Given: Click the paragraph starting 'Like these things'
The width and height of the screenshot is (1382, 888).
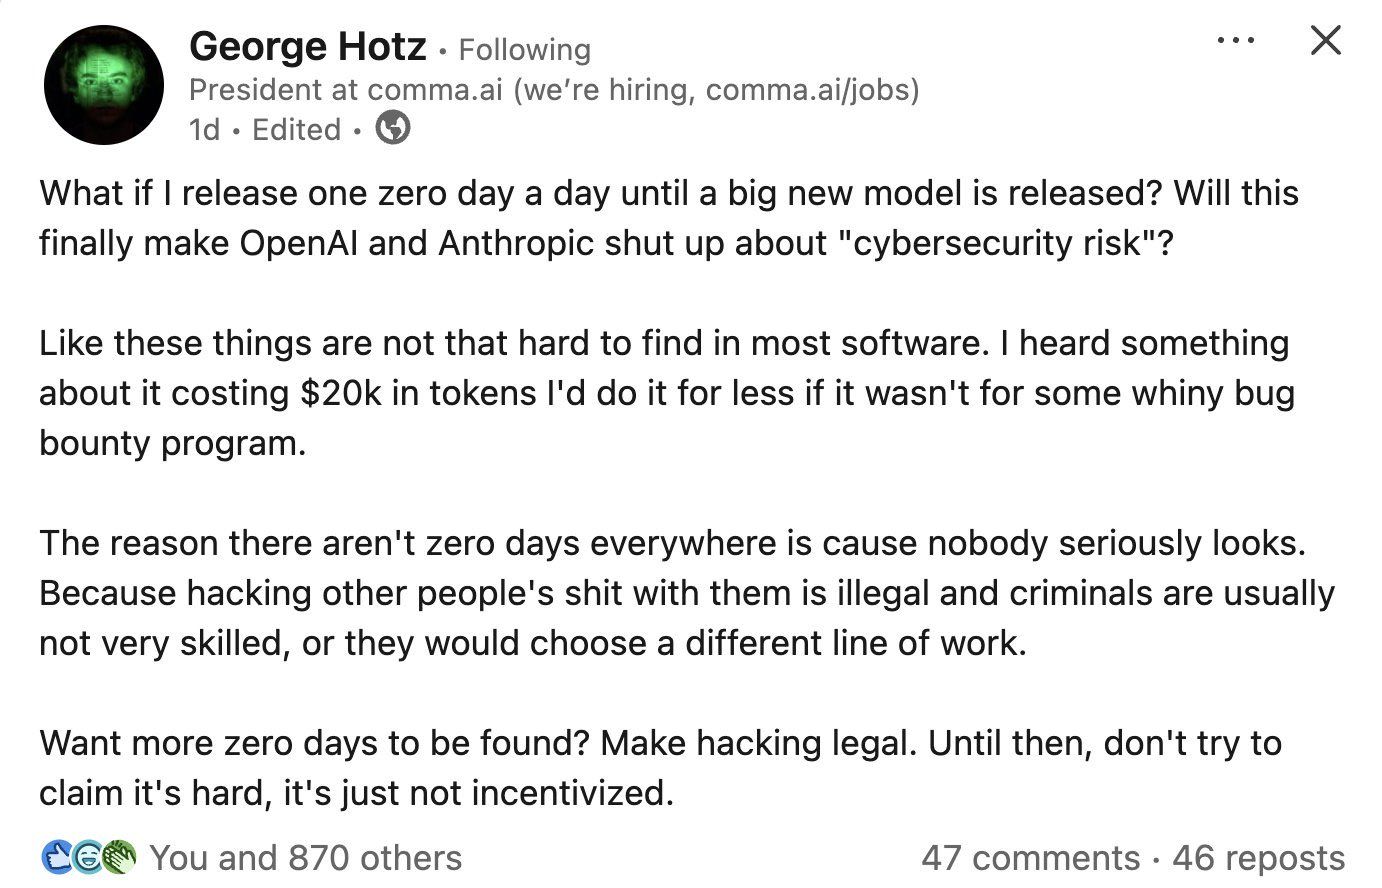Looking at the screenshot, I should [666, 392].
